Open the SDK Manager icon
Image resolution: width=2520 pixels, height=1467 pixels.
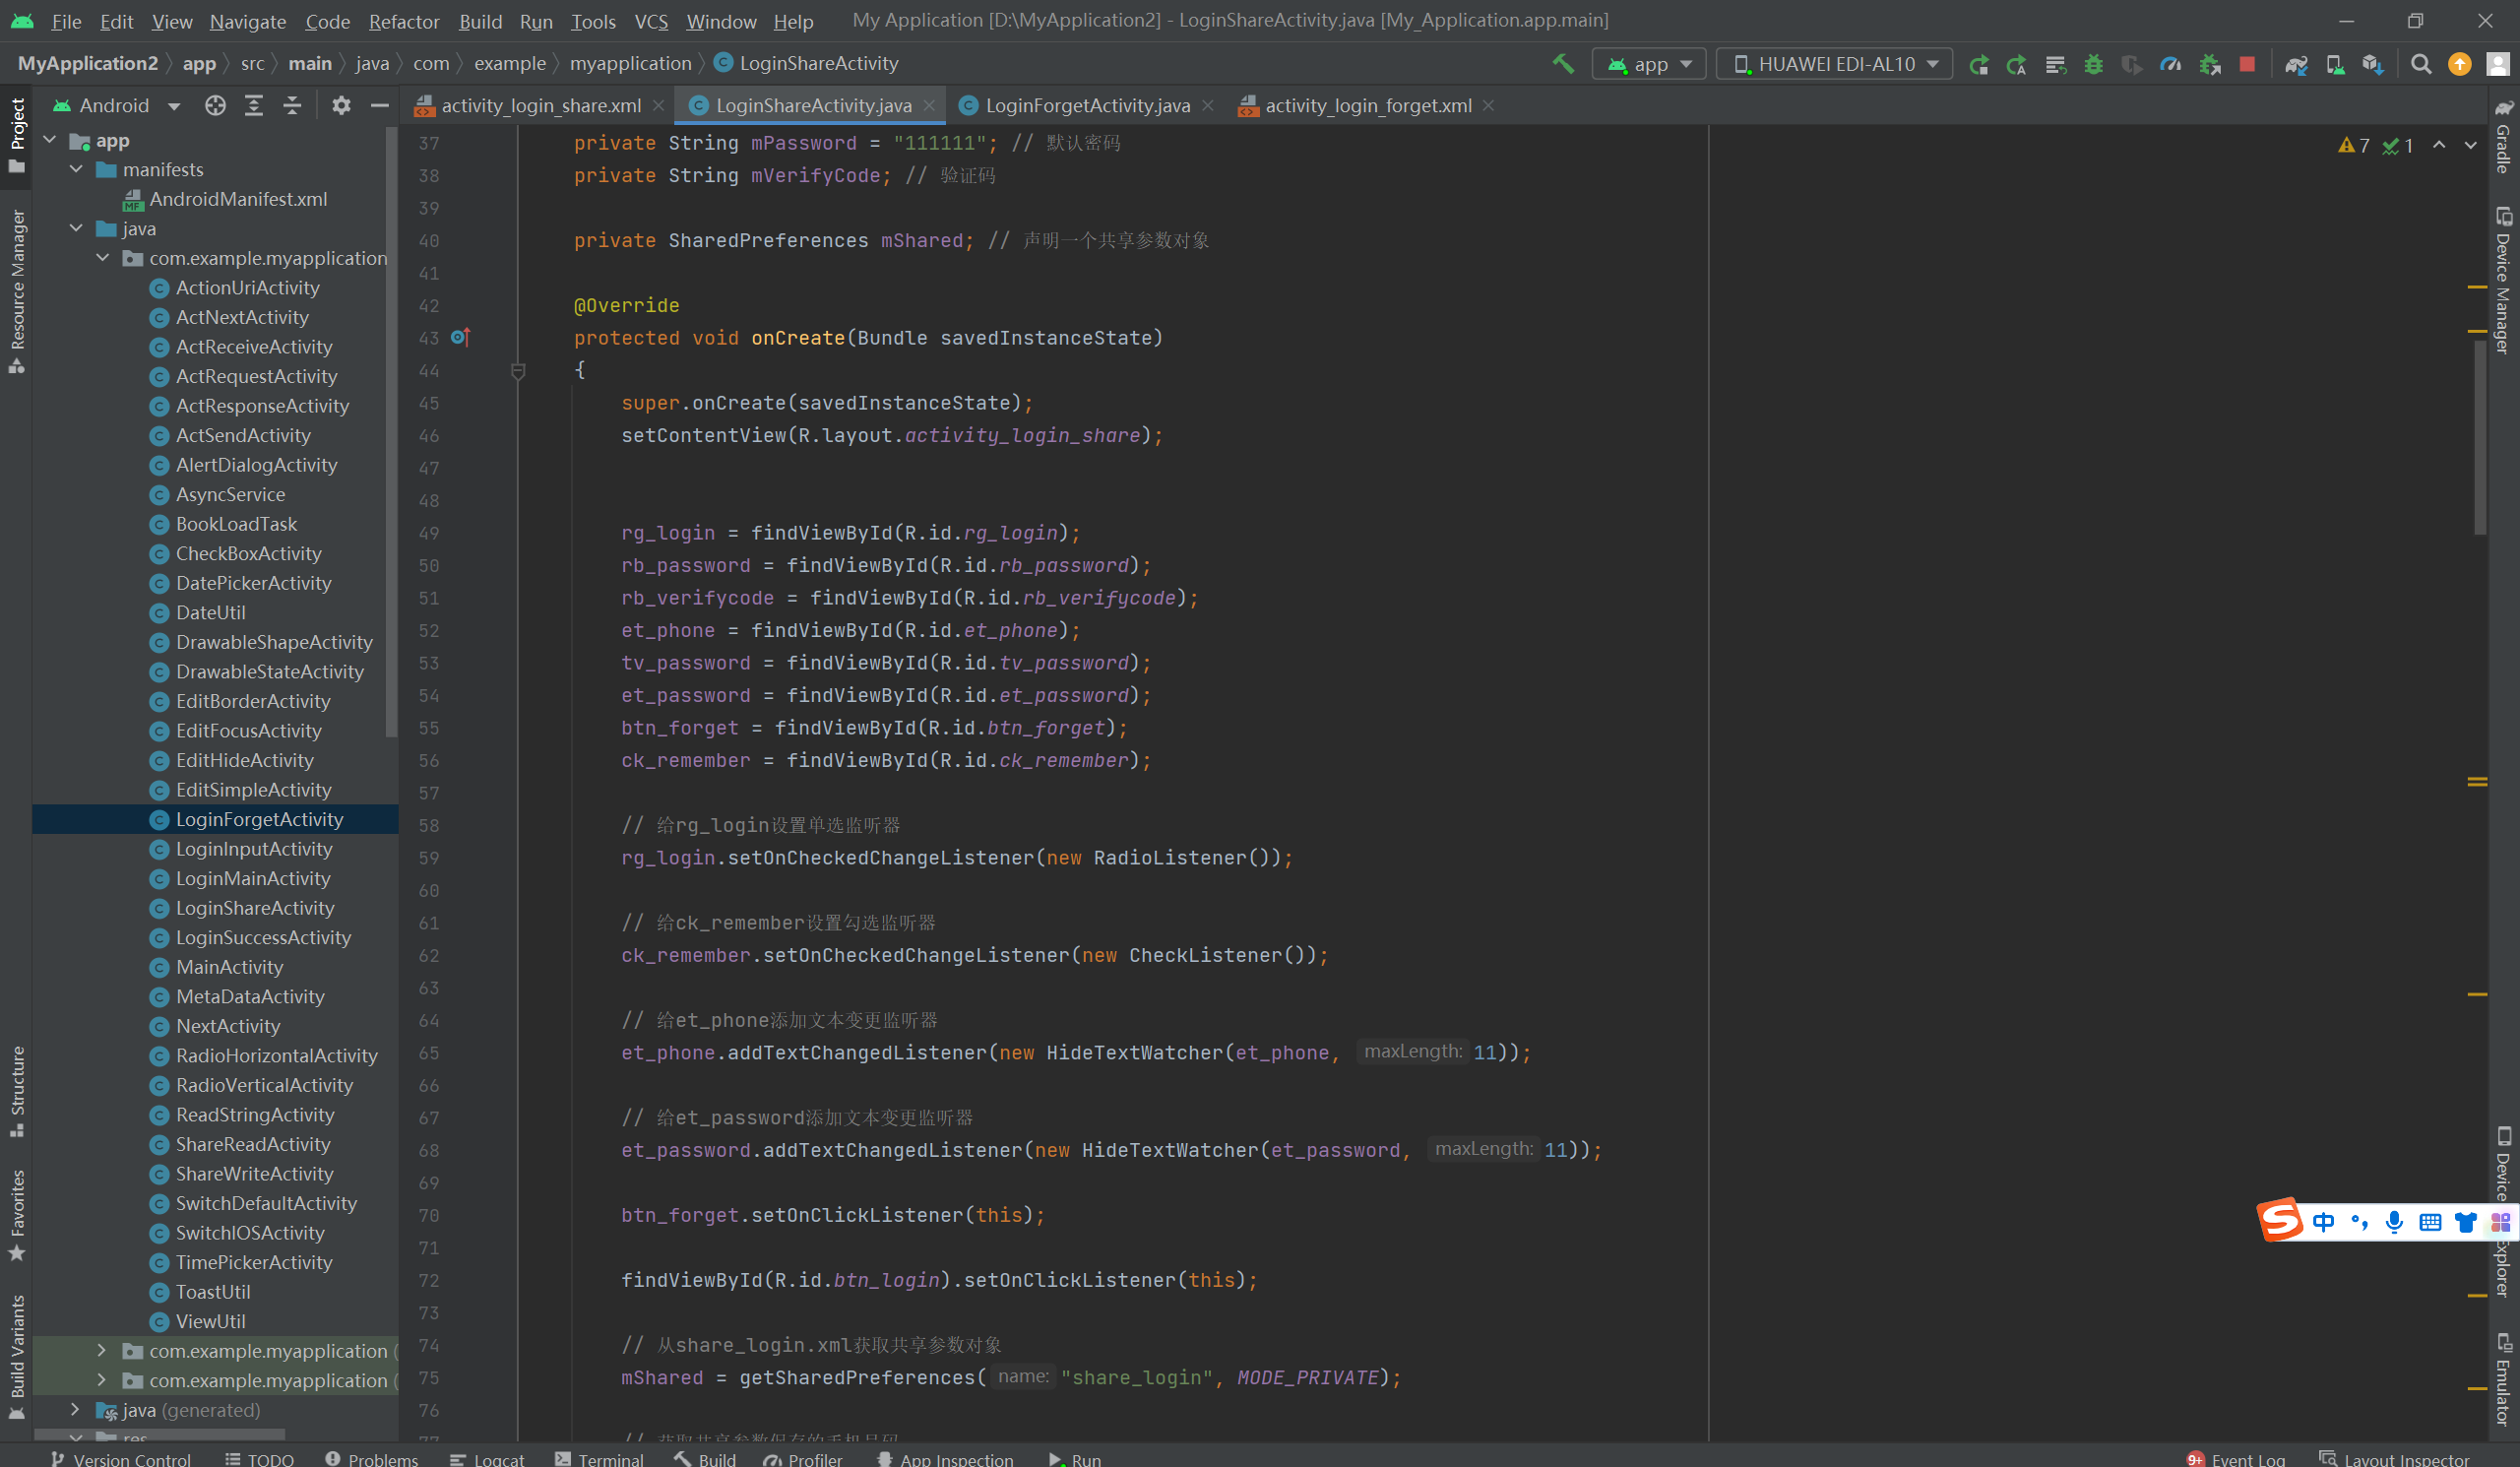[x=2372, y=64]
